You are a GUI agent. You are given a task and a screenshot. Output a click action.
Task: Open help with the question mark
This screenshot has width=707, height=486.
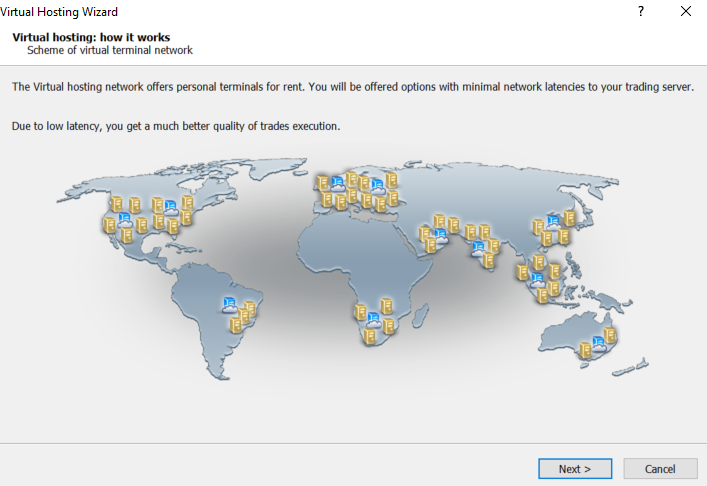click(x=641, y=11)
